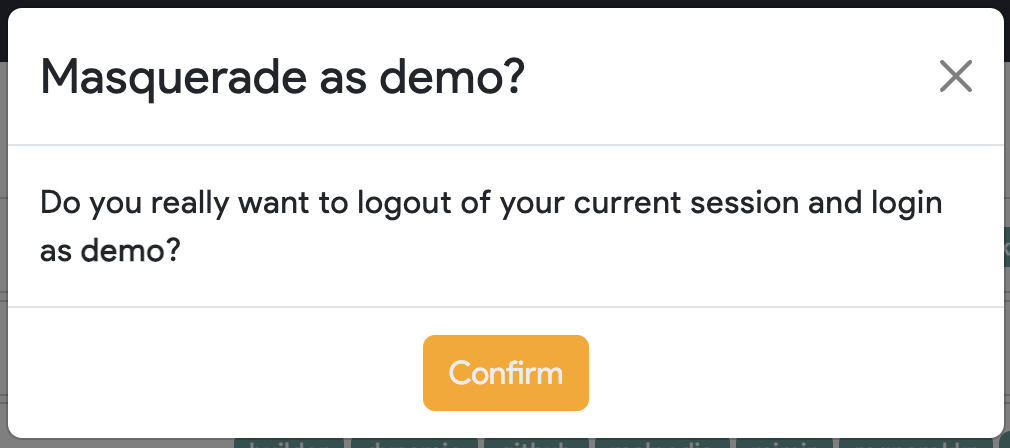This screenshot has height=448, width=1010.
Task: Confirm masquerading as the demo user
Action: (x=506, y=373)
